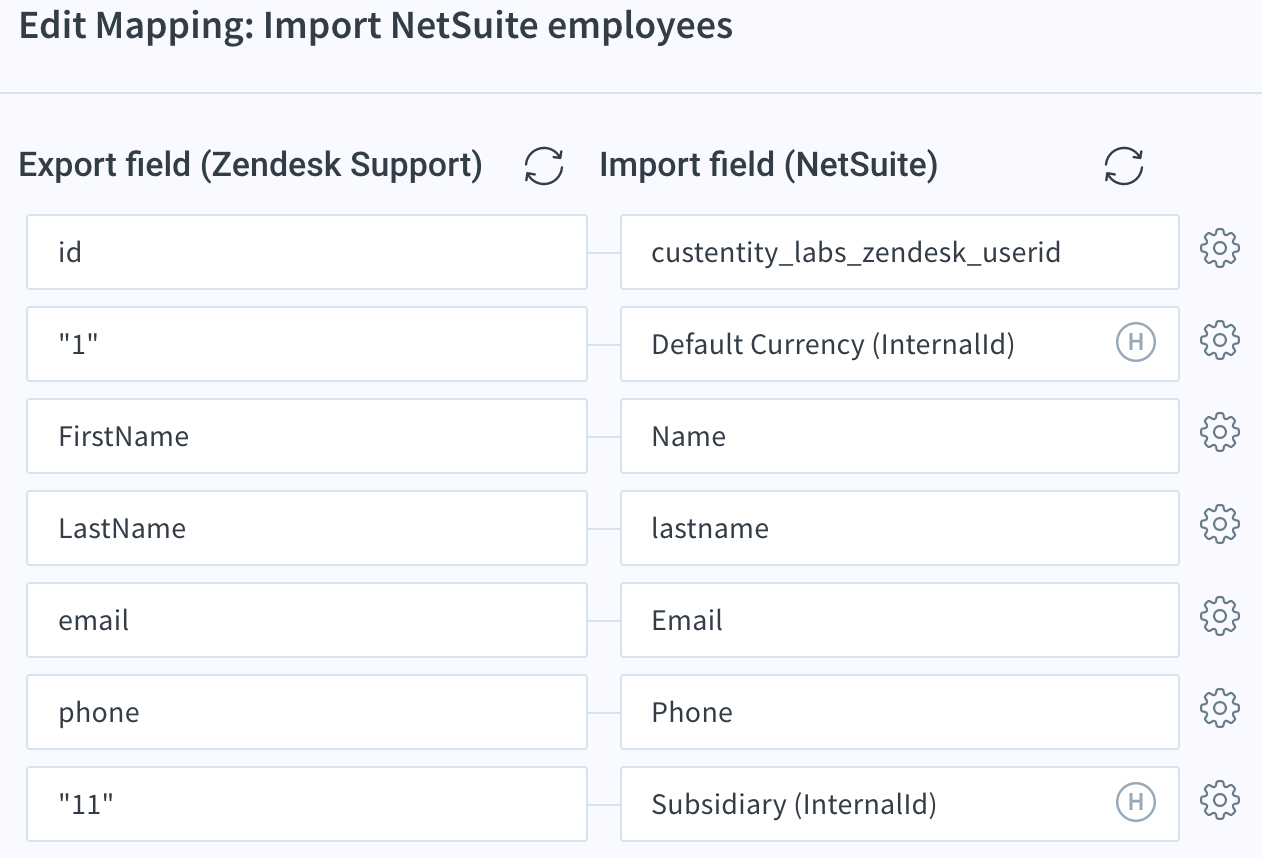Viewport: 1262px width, 858px height.
Task: Open settings gear for custentity_labs_zendesk_userid mapping
Action: (1220, 249)
